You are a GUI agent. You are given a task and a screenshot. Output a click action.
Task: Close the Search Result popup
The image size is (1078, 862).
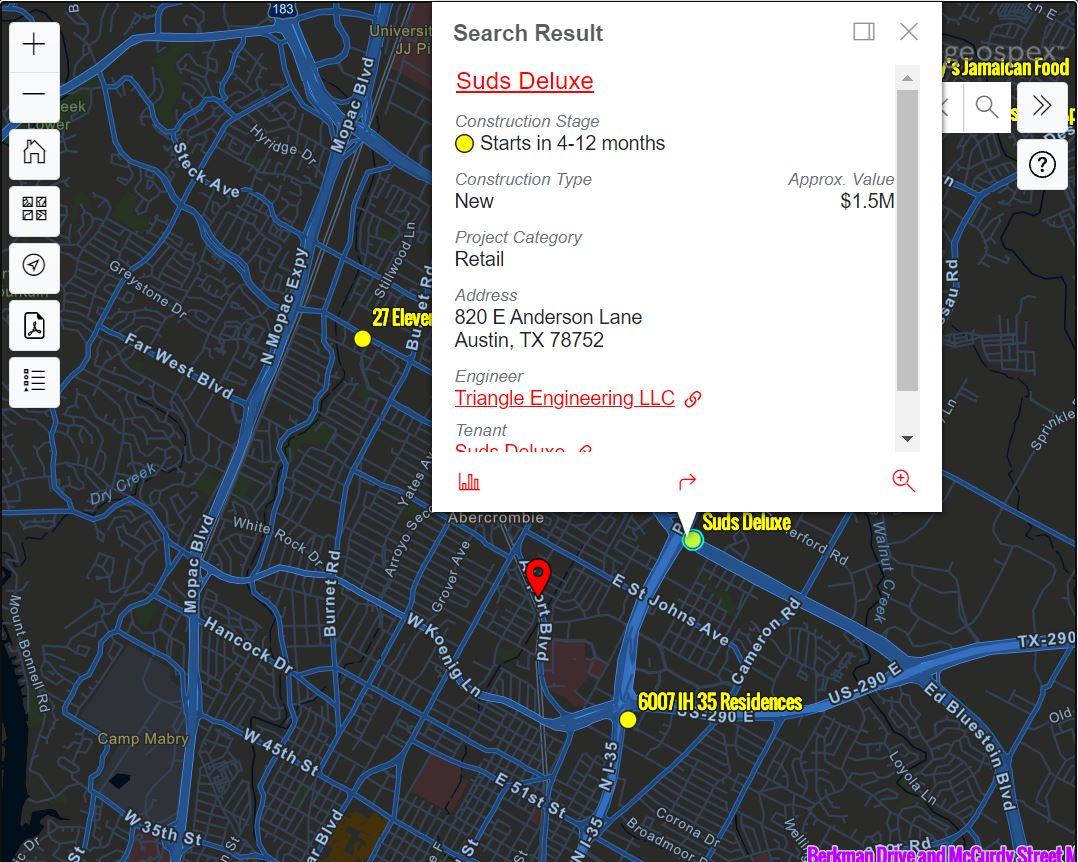pyautogui.click(x=909, y=32)
